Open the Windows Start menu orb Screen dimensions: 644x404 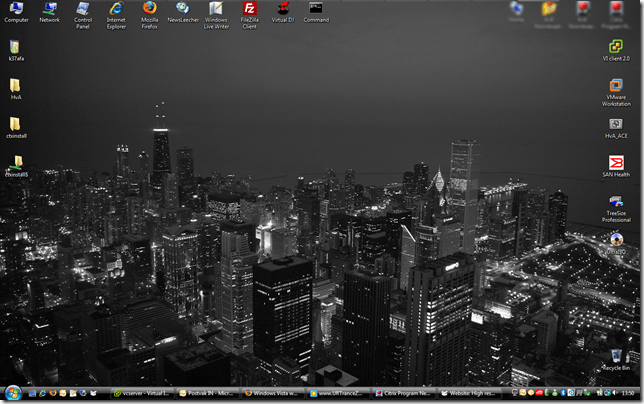pos(13,393)
